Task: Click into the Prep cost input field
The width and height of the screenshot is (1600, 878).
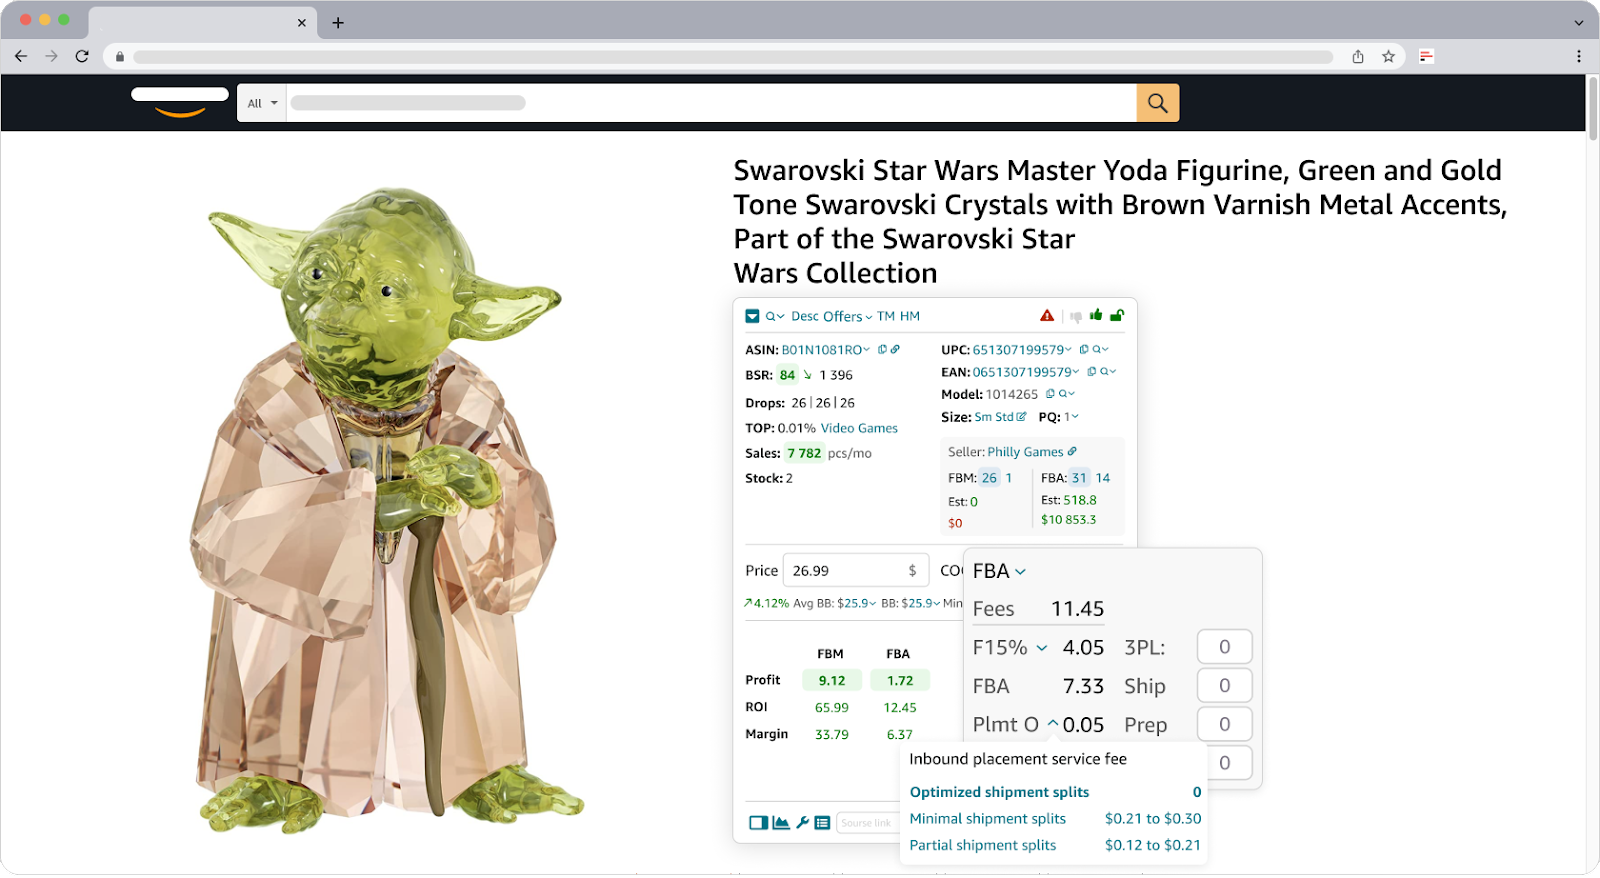Action: (1224, 724)
